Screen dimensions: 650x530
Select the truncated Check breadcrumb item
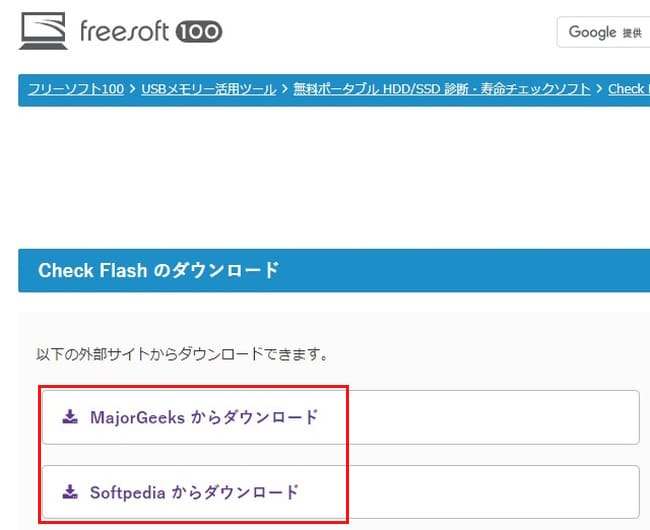pyautogui.click(x=626, y=89)
